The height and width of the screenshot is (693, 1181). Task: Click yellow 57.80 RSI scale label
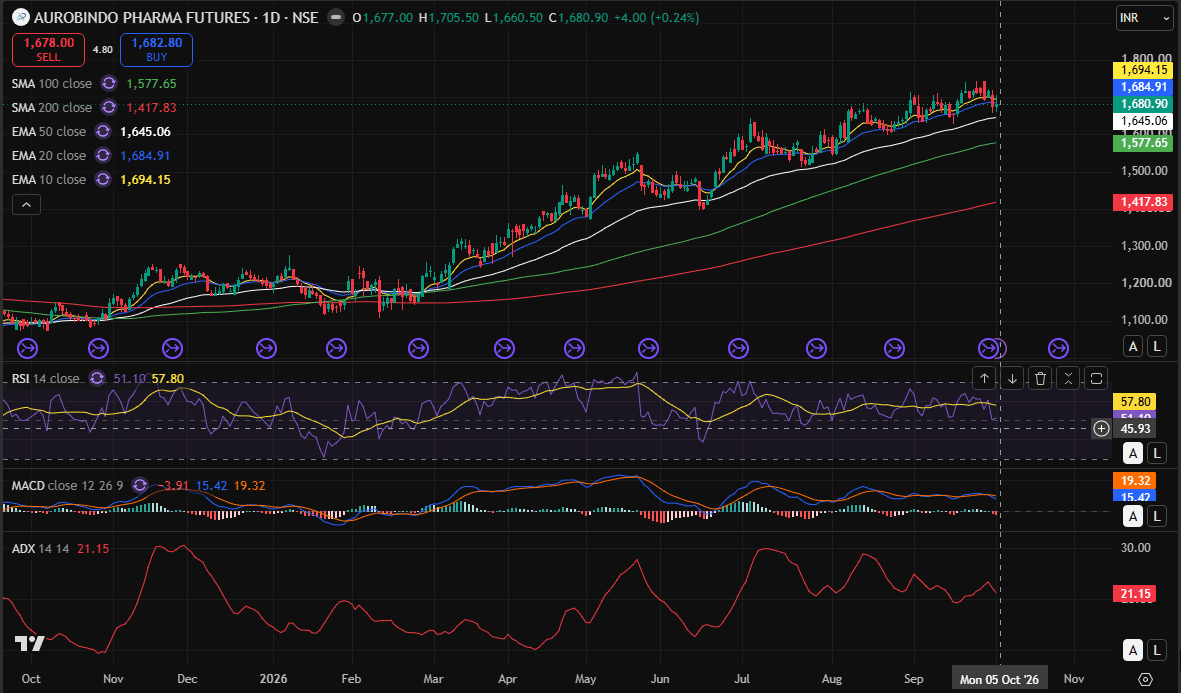[1134, 401]
